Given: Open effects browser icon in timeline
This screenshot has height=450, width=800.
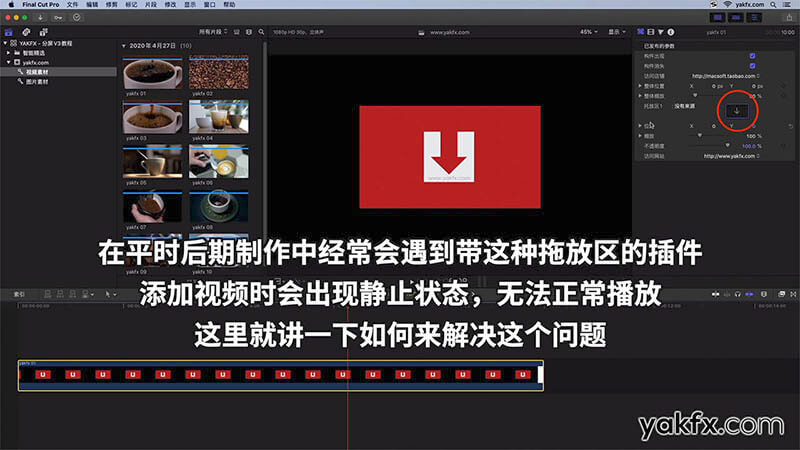Looking at the screenshot, I should pos(782,294).
